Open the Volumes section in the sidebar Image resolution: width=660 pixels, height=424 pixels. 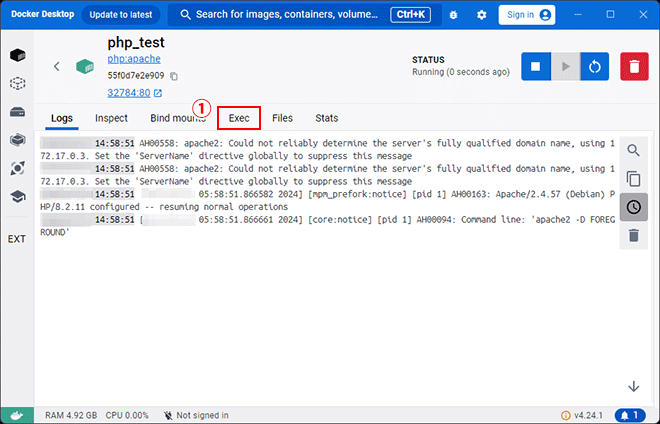click(17, 112)
